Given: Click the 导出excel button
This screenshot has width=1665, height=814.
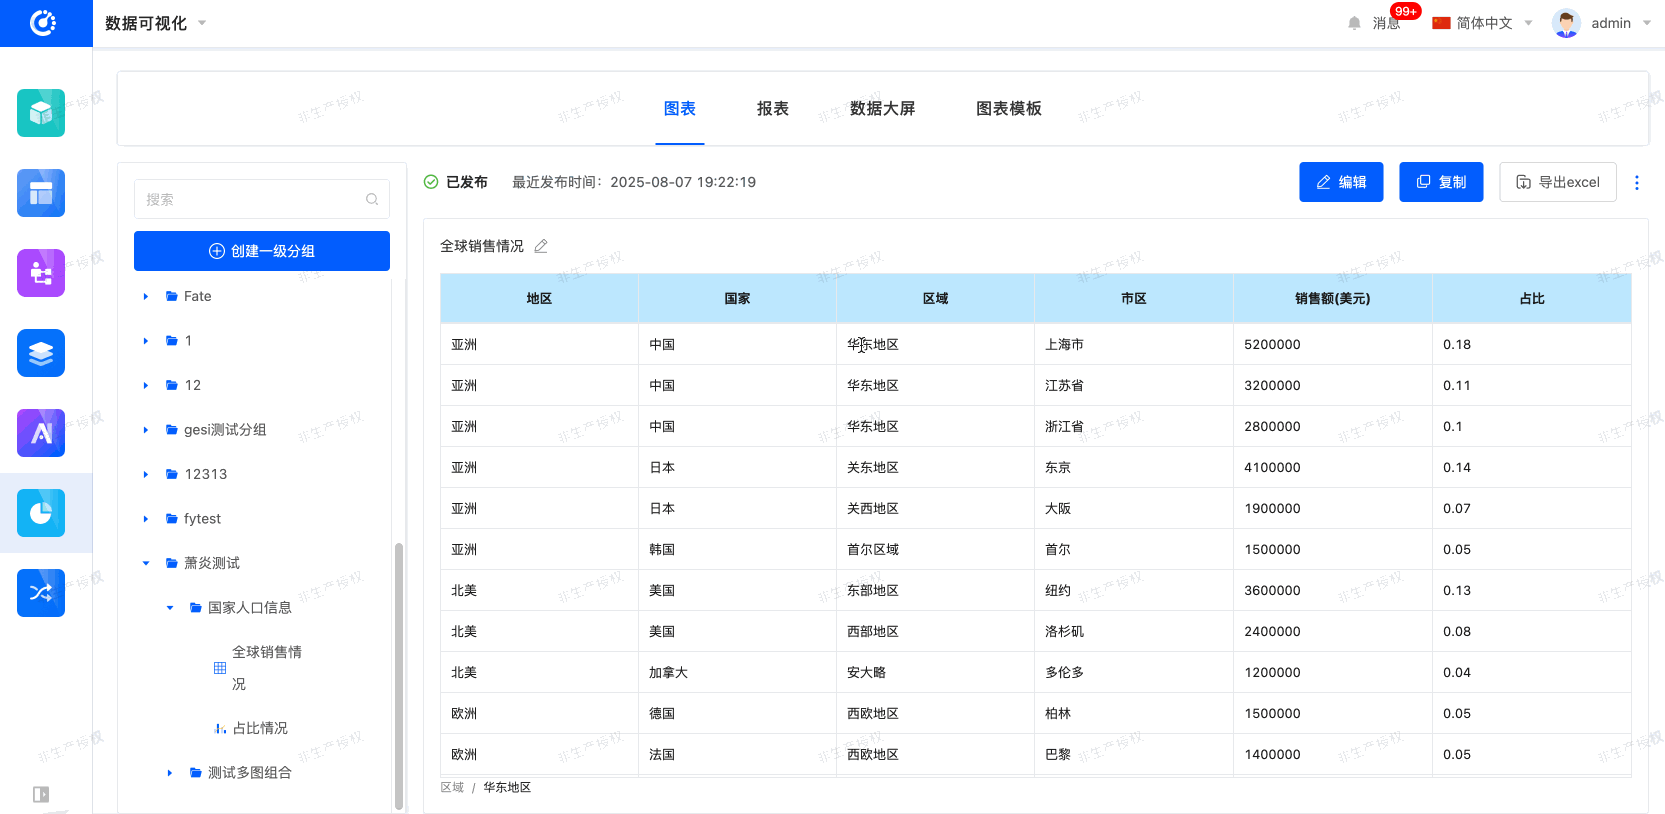Looking at the screenshot, I should [1557, 182].
